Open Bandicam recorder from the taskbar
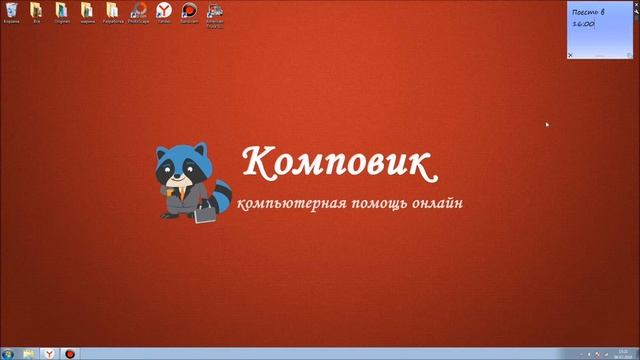Screen dimensions: 640x360 click(x=70, y=354)
